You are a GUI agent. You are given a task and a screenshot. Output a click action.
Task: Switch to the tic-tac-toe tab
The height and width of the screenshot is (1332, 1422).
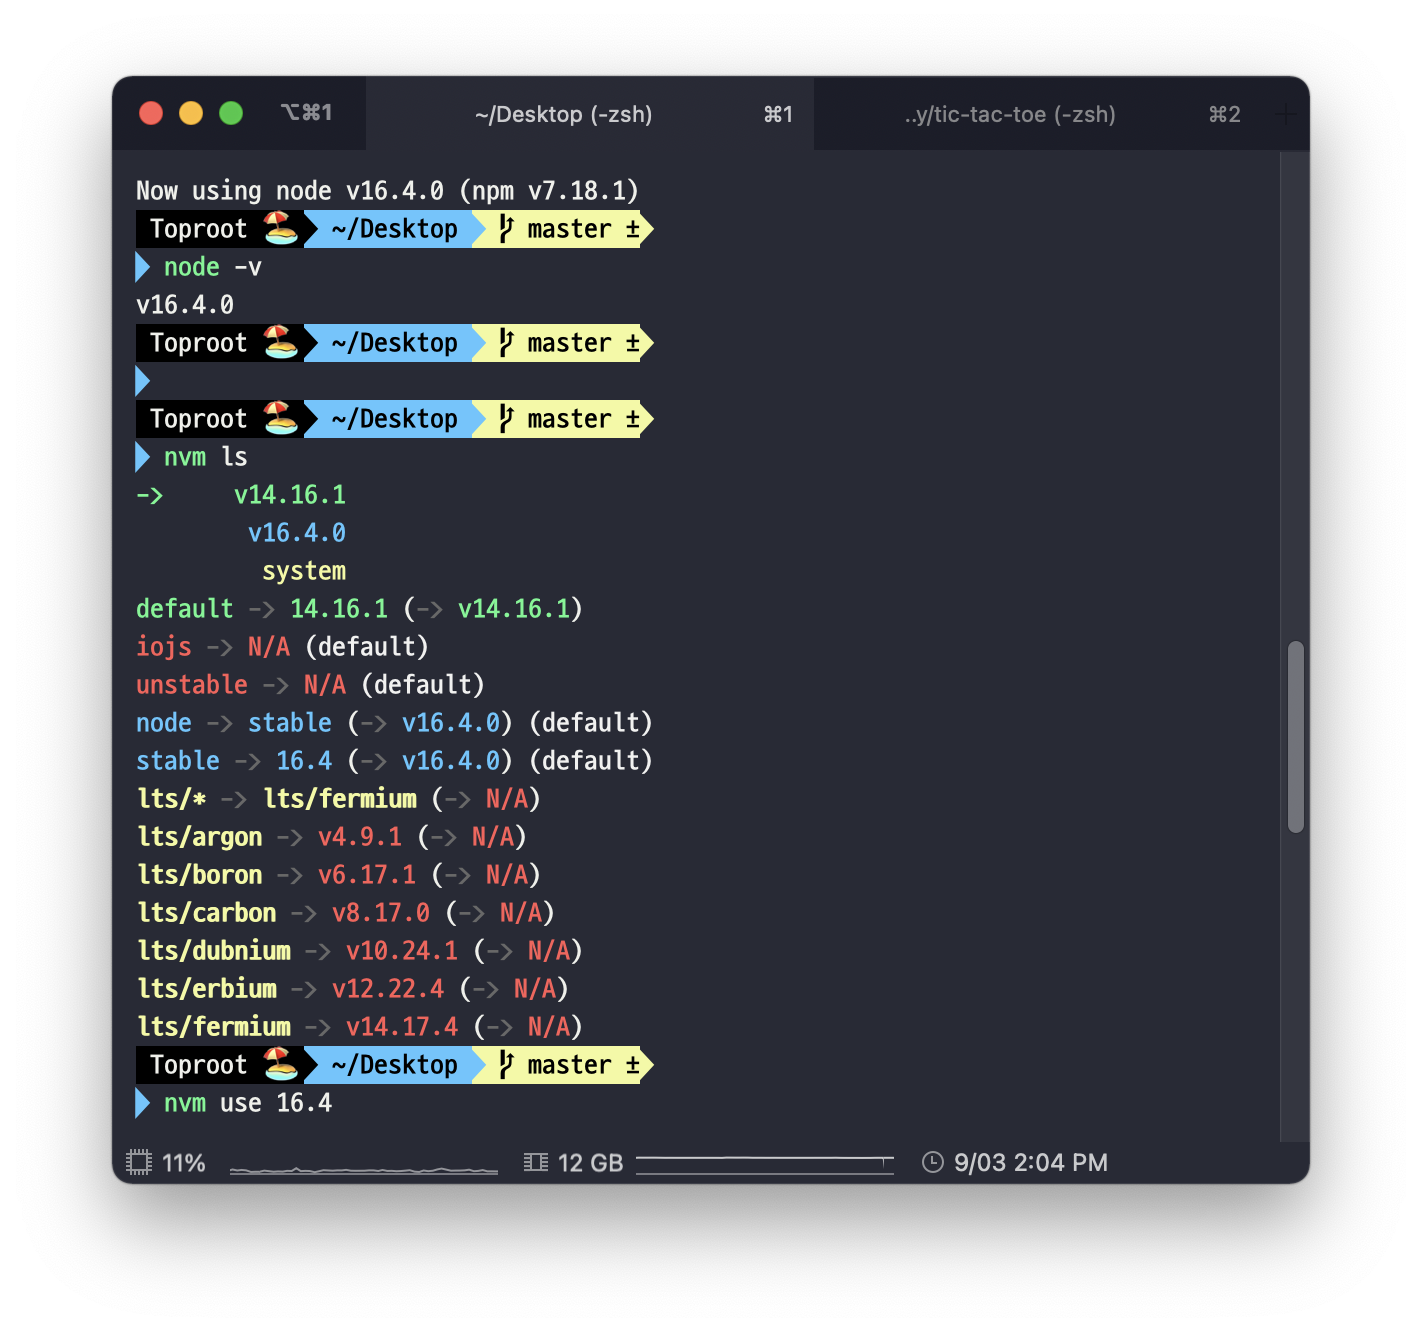point(1010,114)
